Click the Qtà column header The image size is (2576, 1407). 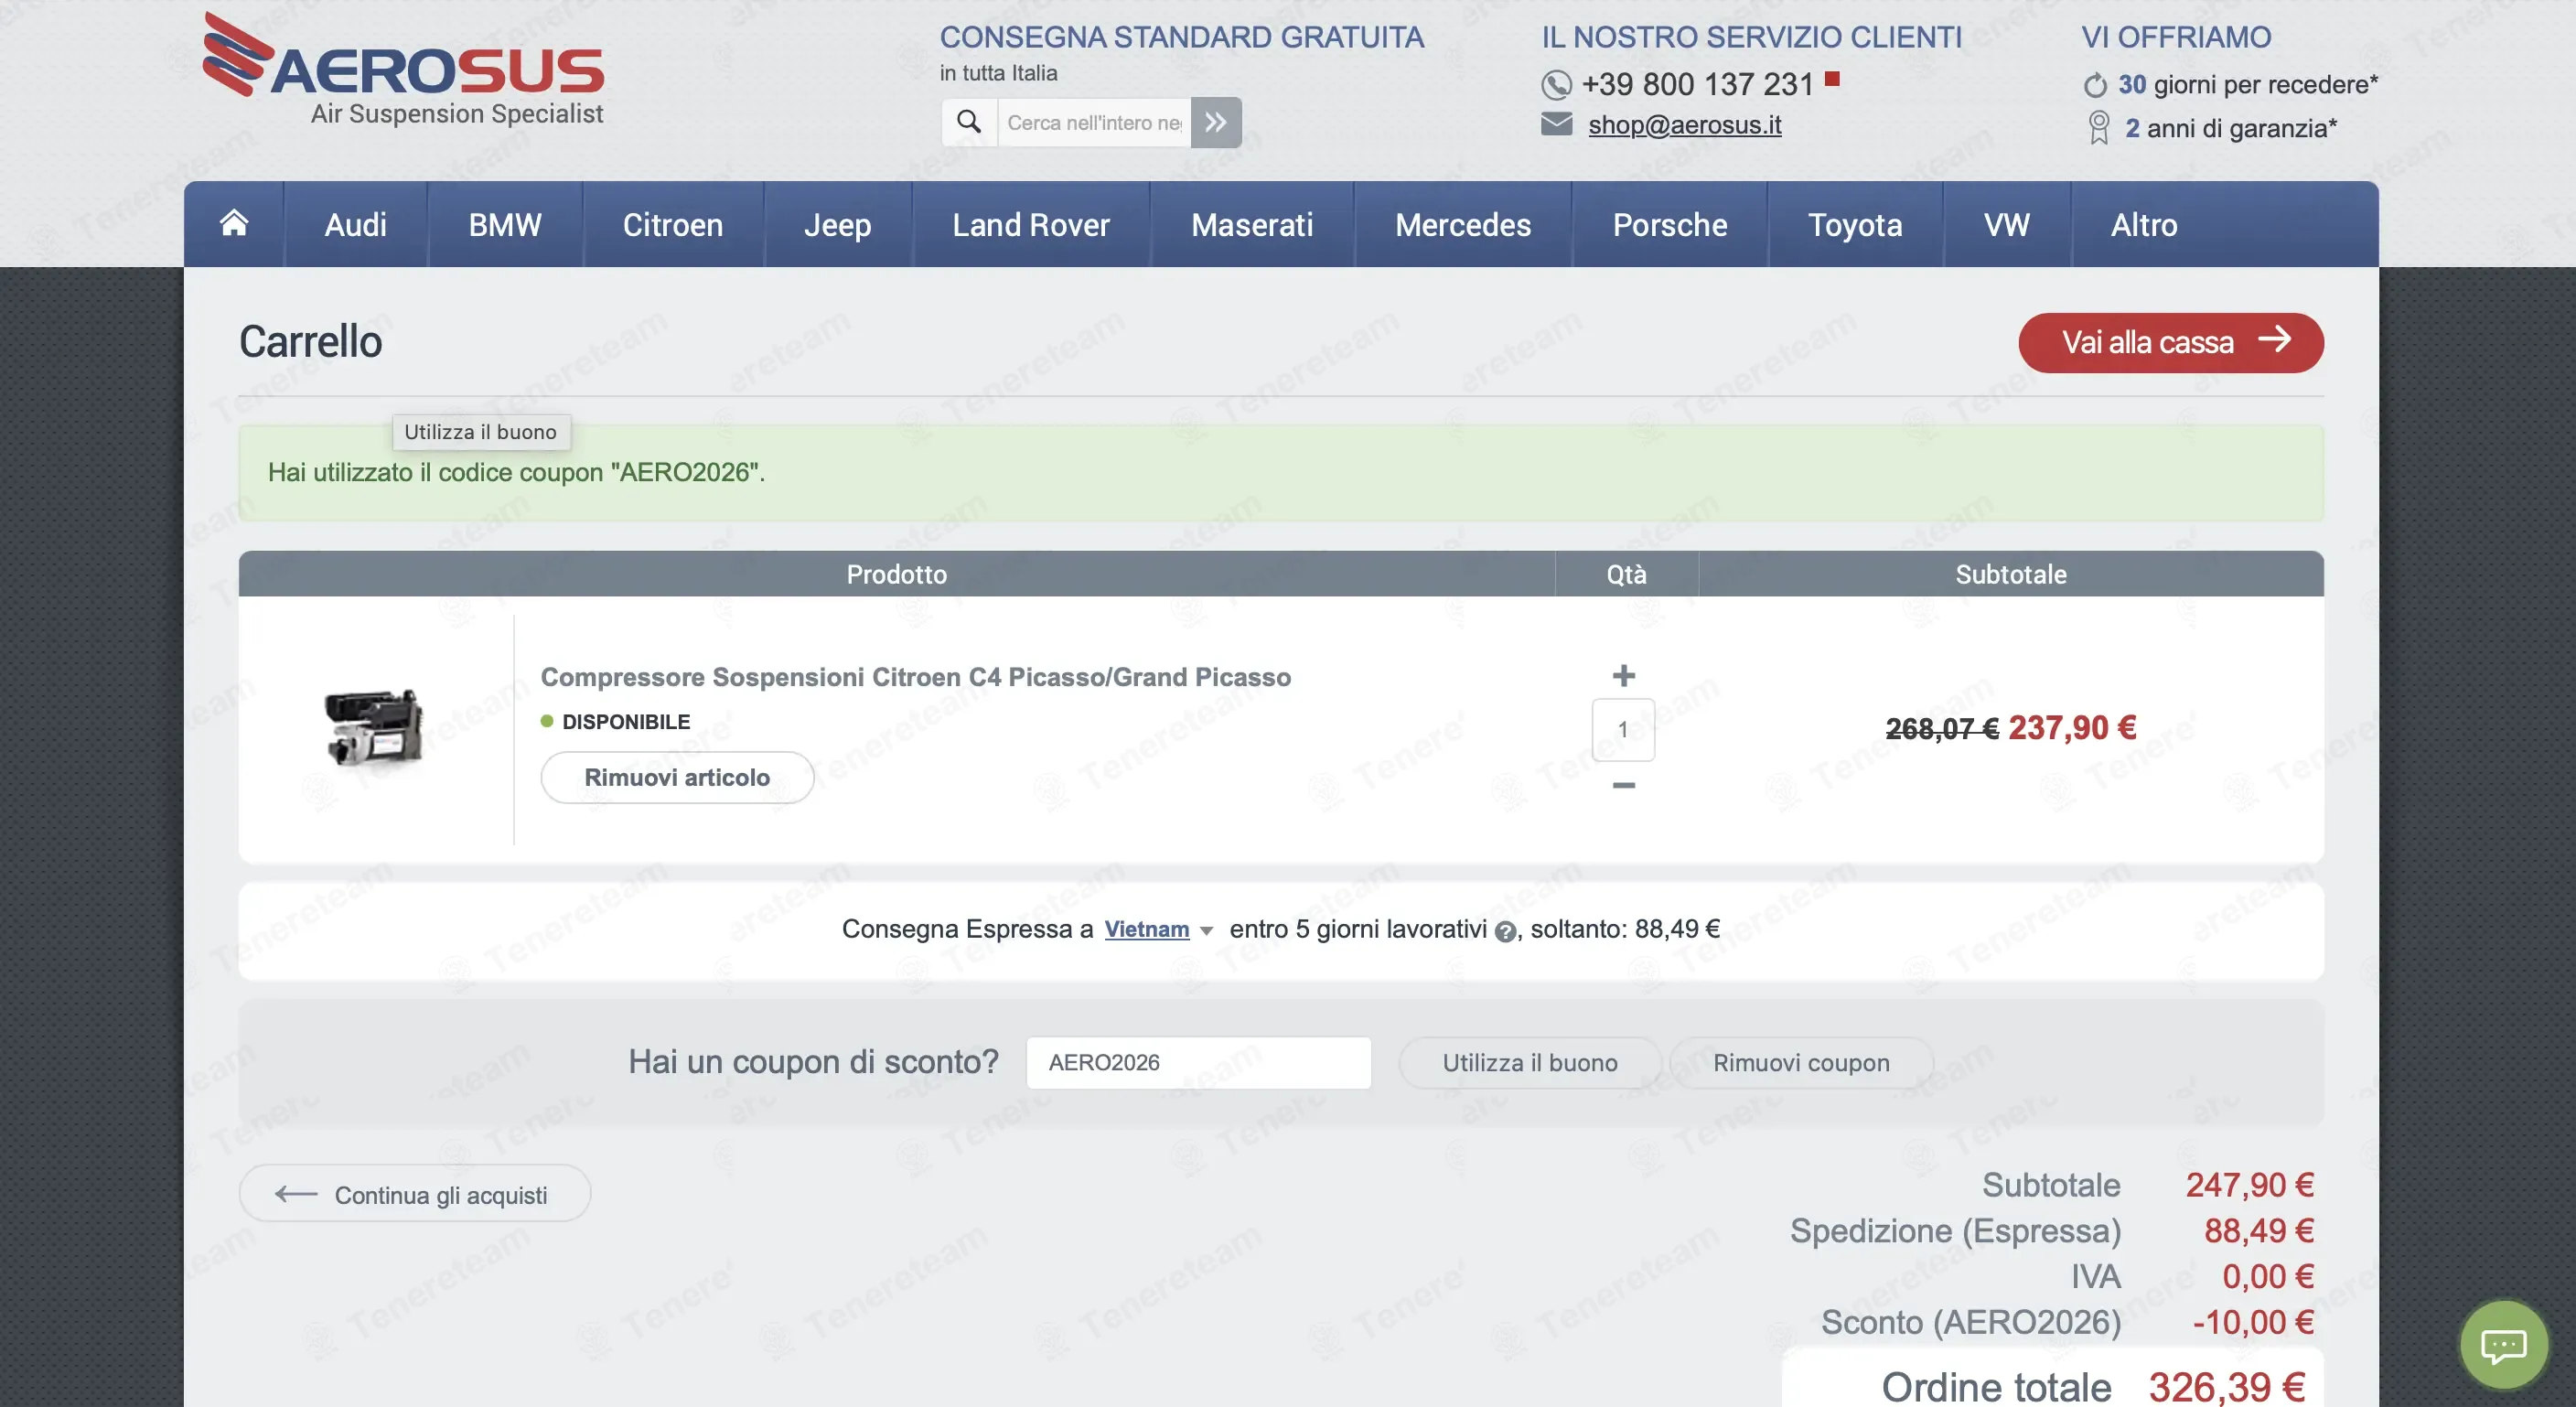point(1626,574)
